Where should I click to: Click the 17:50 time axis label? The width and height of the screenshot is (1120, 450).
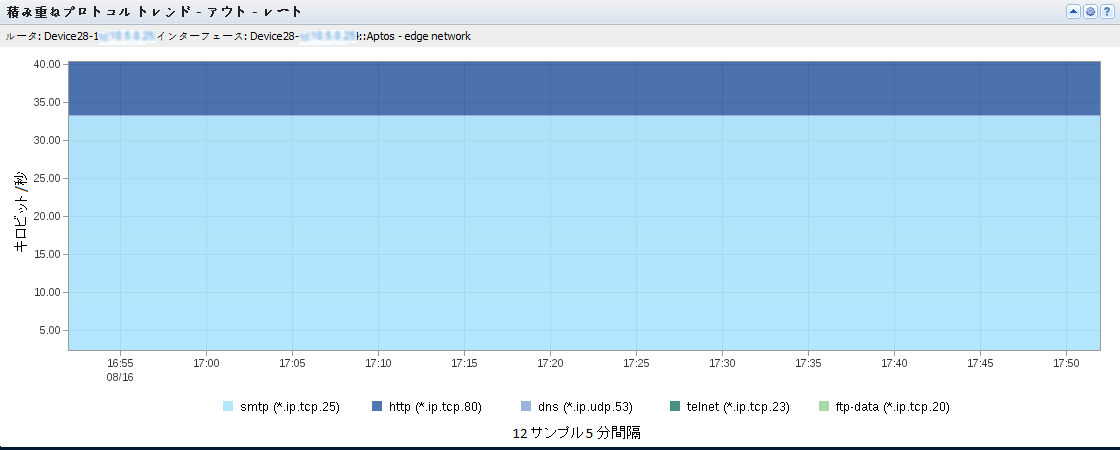[x=1066, y=364]
